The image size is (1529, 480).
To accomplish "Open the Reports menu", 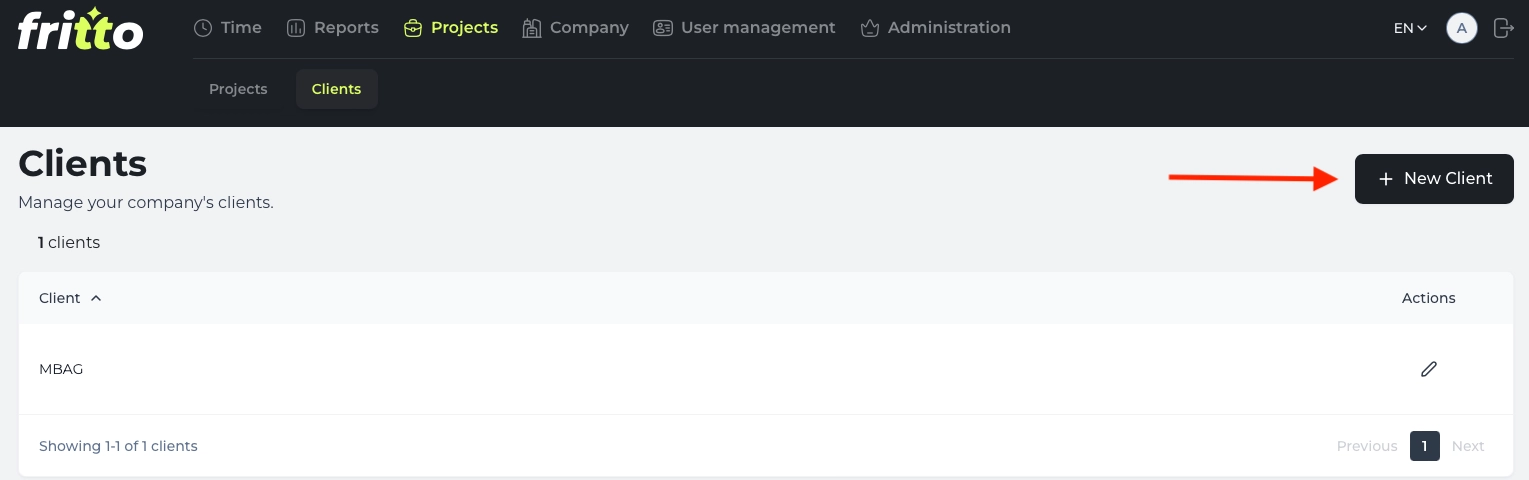I will [x=333, y=28].
